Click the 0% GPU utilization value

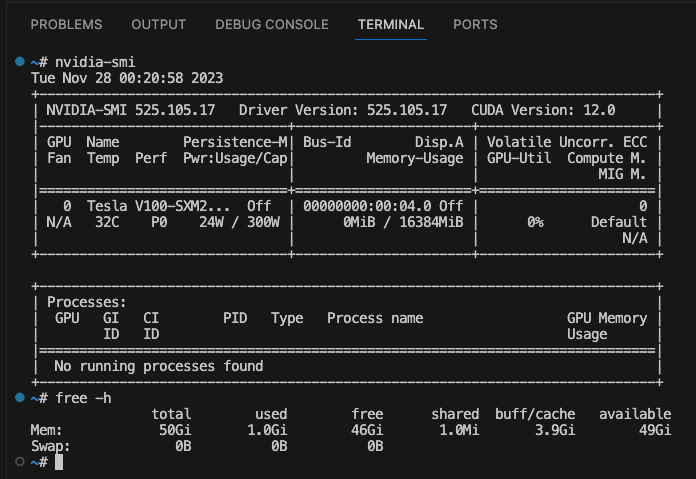point(535,222)
